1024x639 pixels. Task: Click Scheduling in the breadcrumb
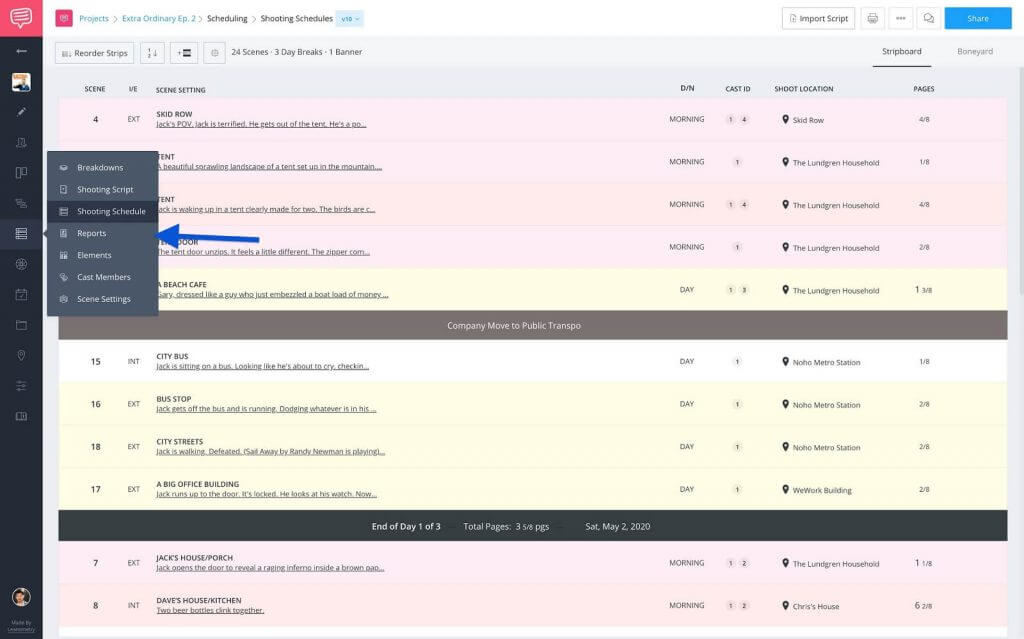pos(227,18)
